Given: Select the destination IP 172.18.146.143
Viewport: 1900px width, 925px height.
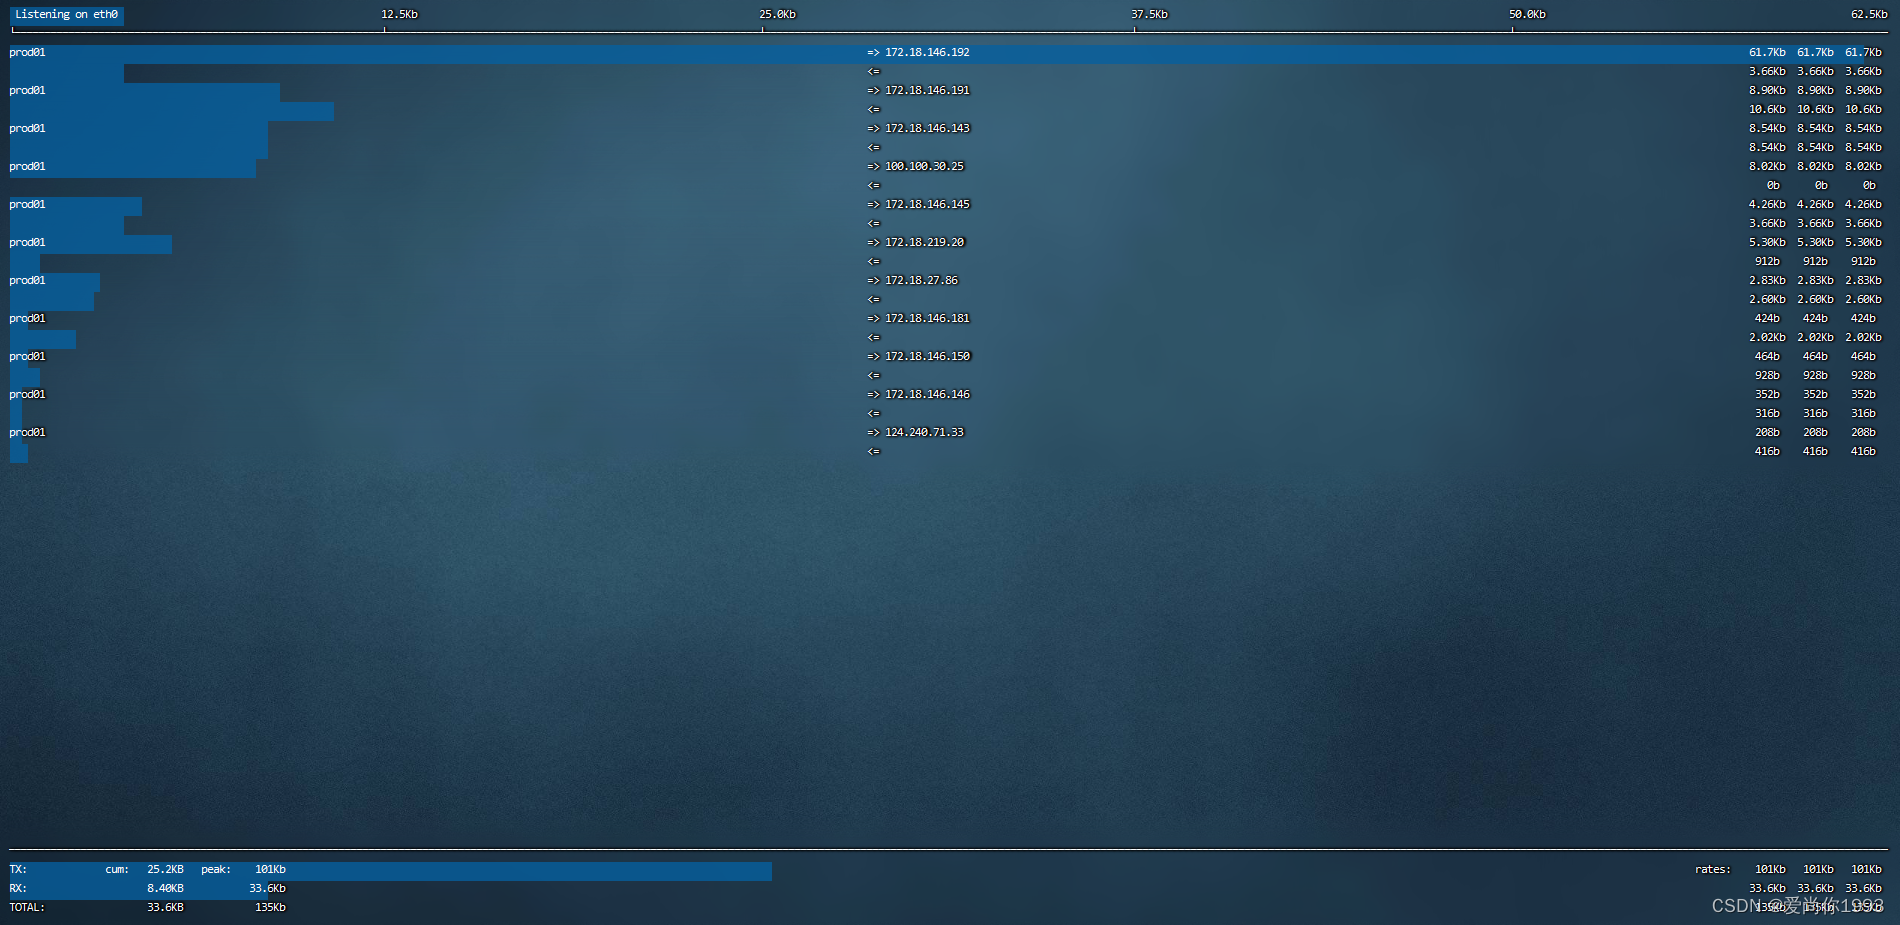Looking at the screenshot, I should 927,128.
